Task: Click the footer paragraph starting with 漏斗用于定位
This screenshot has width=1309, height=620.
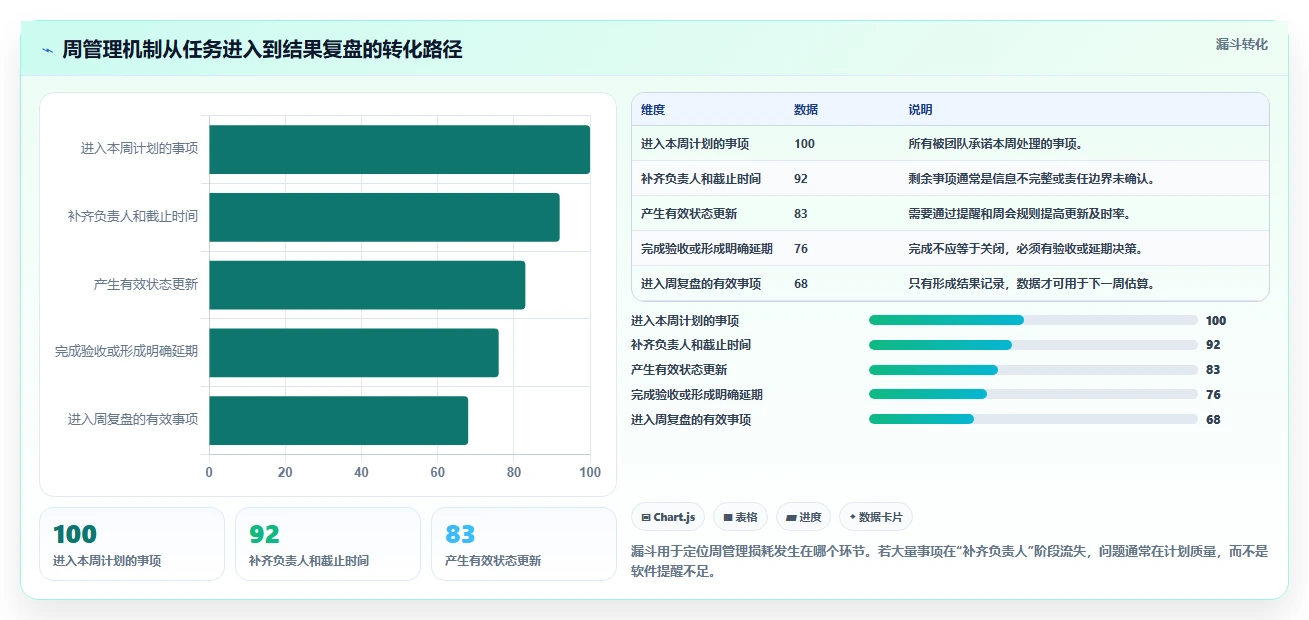Action: click(x=949, y=562)
